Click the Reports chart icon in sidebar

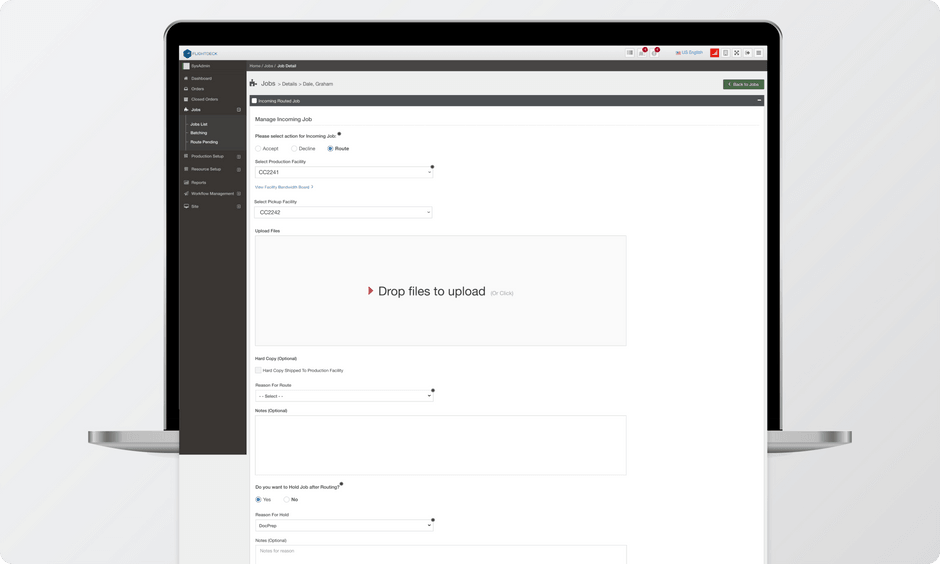point(186,182)
